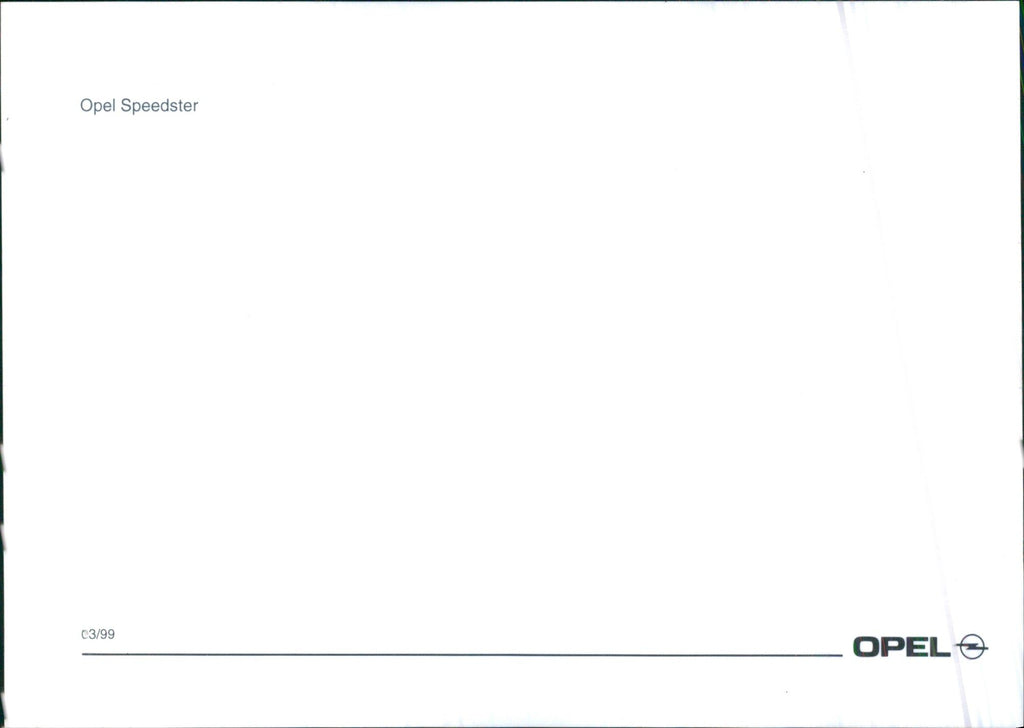Screen dimensions: 1024x728
Task: Select the letter O in OPEL logo
Action: [x=867, y=647]
